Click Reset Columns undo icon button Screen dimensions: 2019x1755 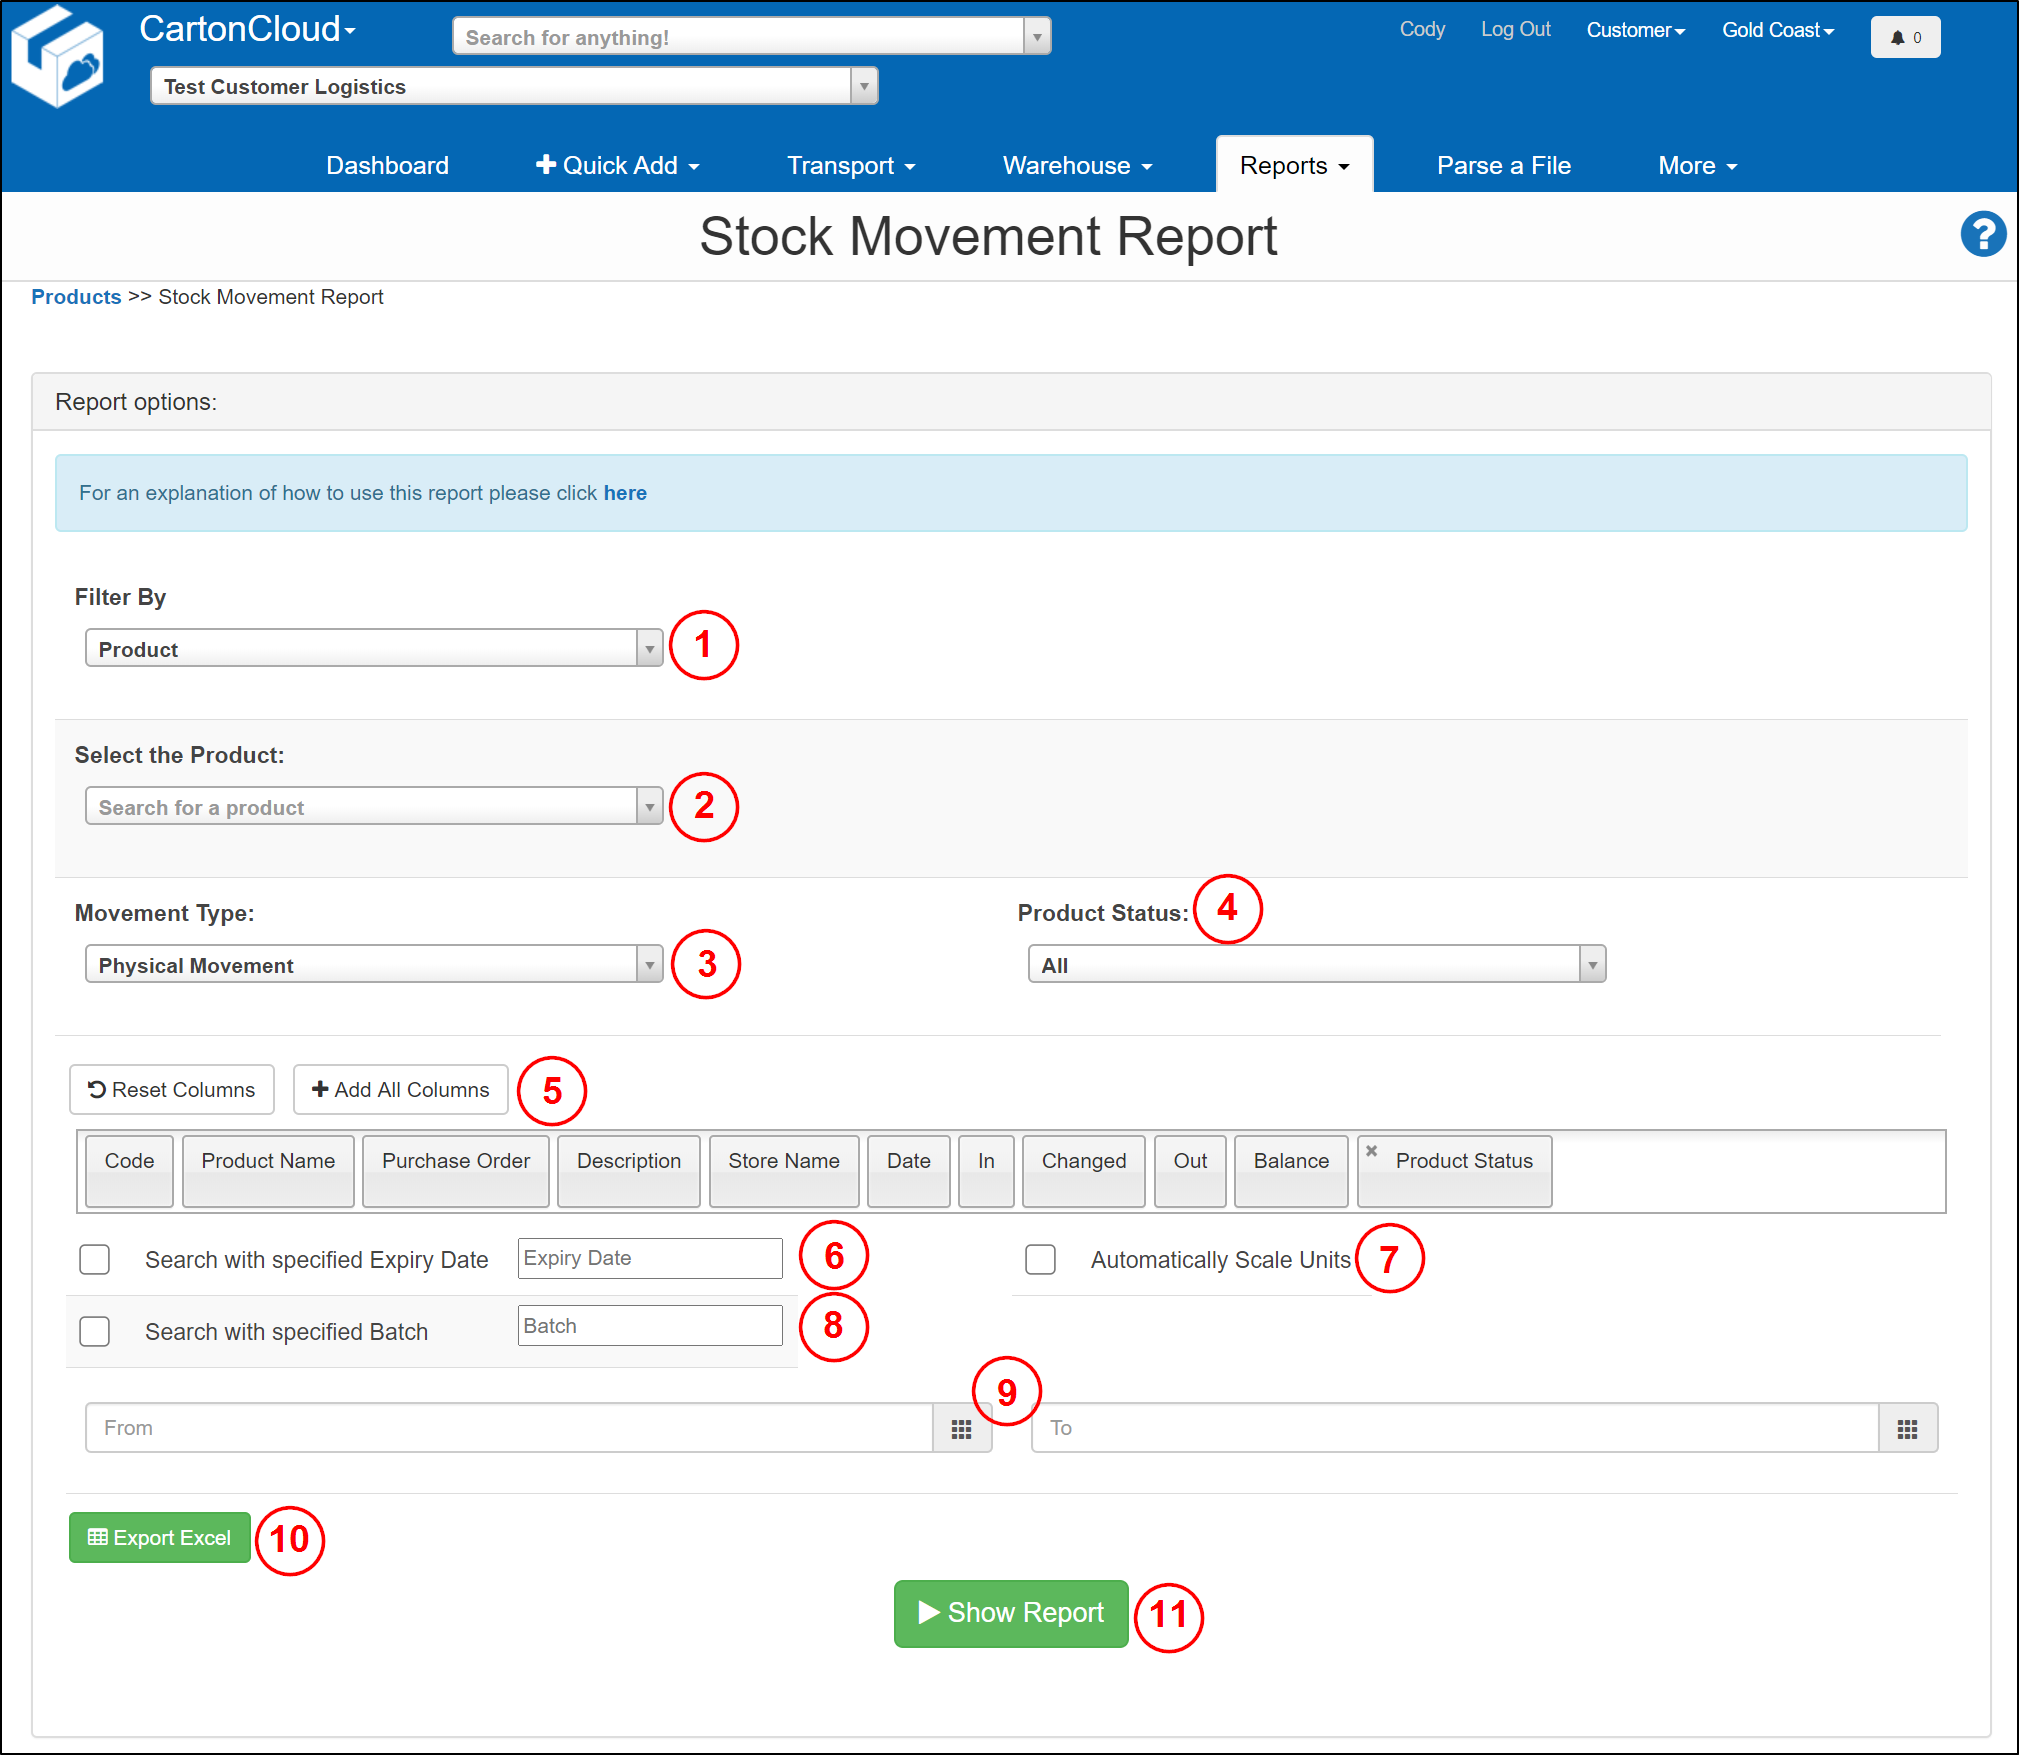(172, 1089)
